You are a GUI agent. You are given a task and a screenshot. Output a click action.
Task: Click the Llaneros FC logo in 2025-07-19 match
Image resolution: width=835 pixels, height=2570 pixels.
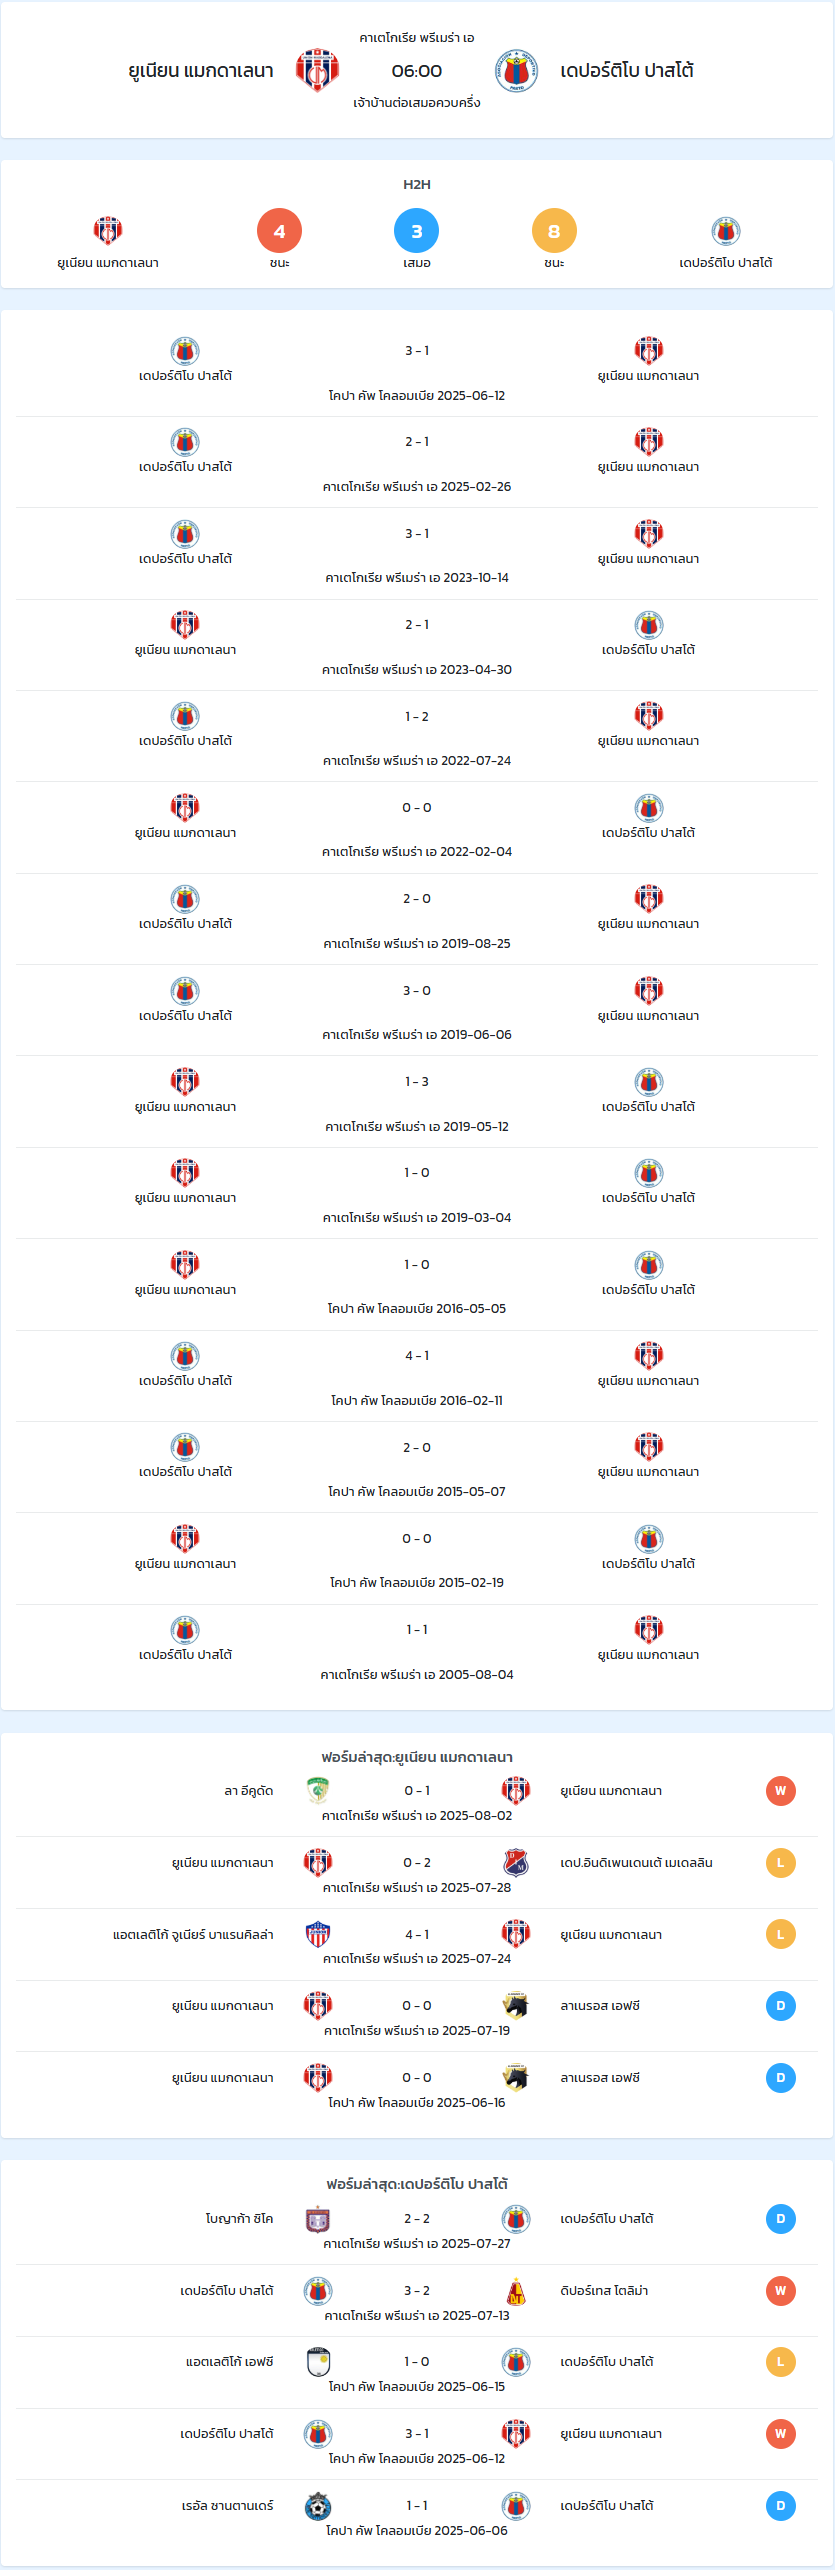[516, 2005]
